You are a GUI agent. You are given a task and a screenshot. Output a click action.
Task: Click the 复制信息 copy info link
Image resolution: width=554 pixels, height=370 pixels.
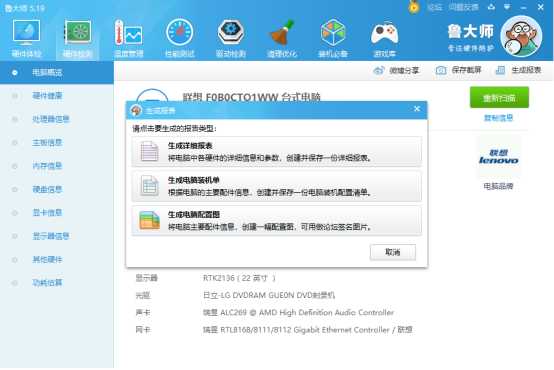(498, 118)
